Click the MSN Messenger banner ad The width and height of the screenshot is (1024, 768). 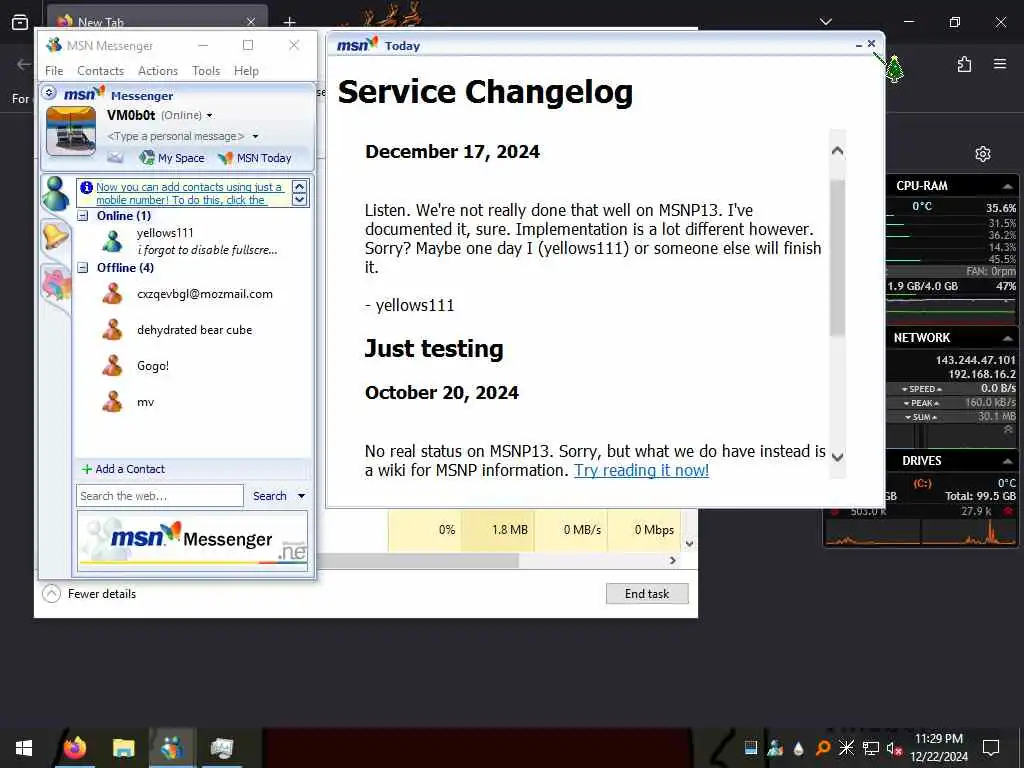click(x=193, y=541)
